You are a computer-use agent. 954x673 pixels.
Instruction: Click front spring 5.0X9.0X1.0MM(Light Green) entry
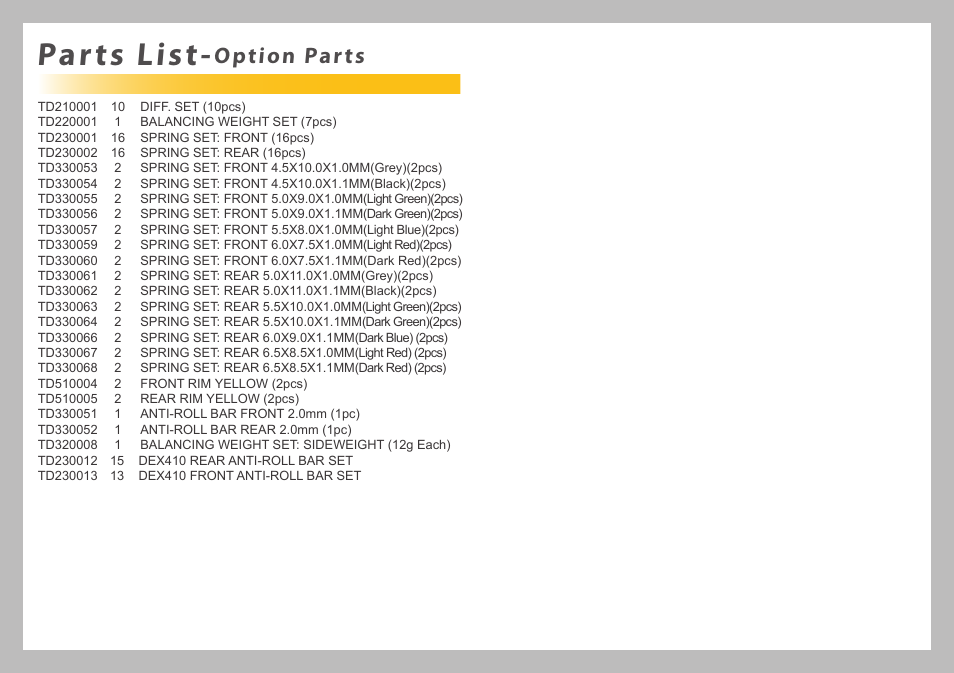click(x=301, y=199)
